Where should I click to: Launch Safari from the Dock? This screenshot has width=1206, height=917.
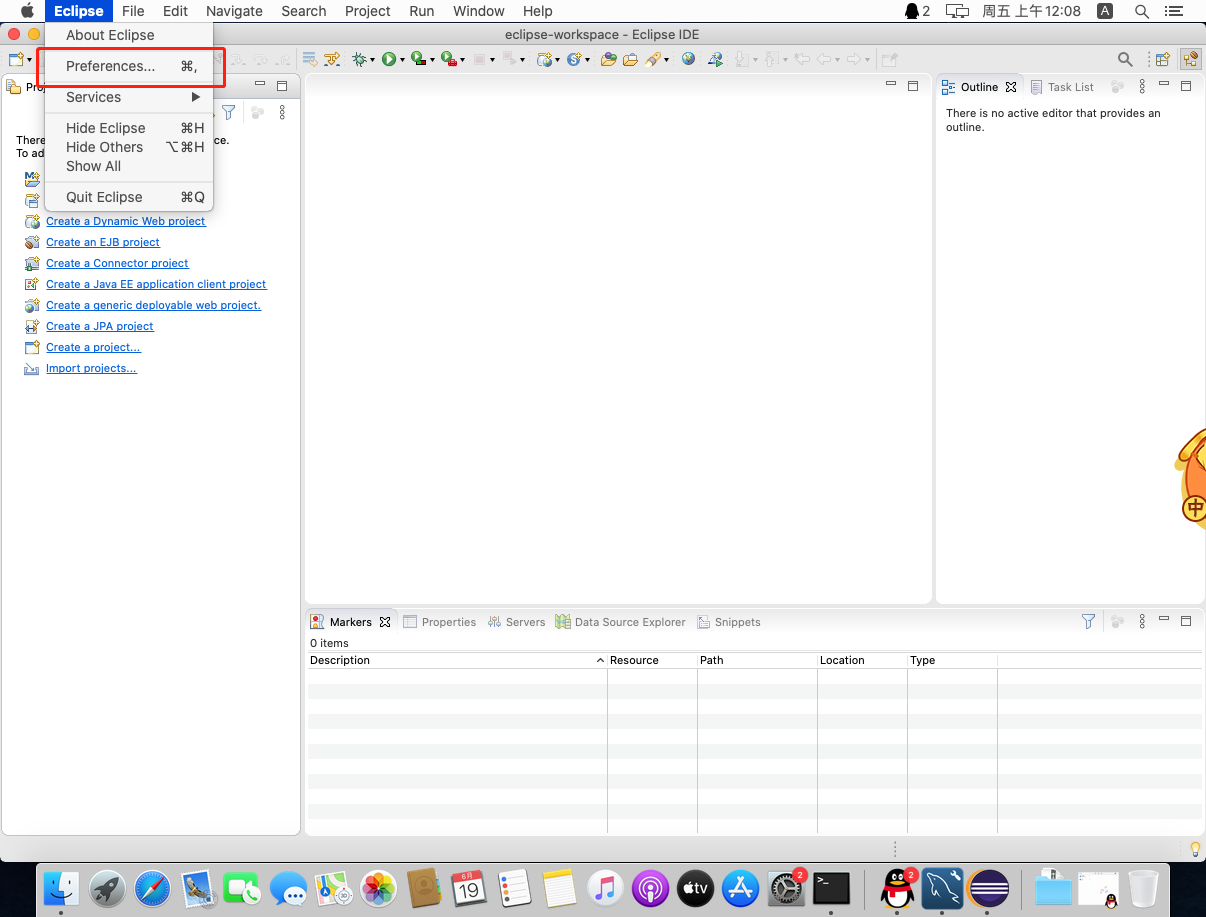coord(152,887)
